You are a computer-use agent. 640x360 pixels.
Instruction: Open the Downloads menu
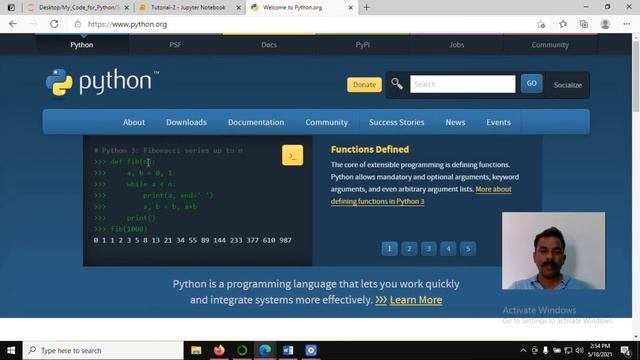[x=186, y=122]
